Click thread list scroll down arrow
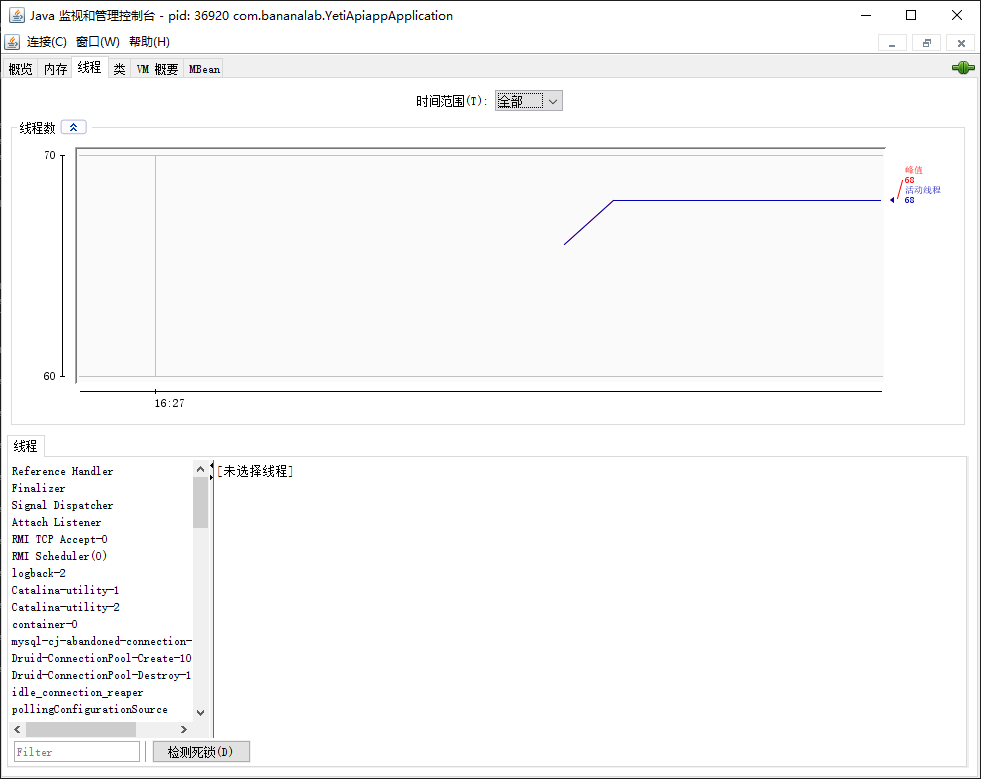This screenshot has width=981, height=779. click(200, 712)
